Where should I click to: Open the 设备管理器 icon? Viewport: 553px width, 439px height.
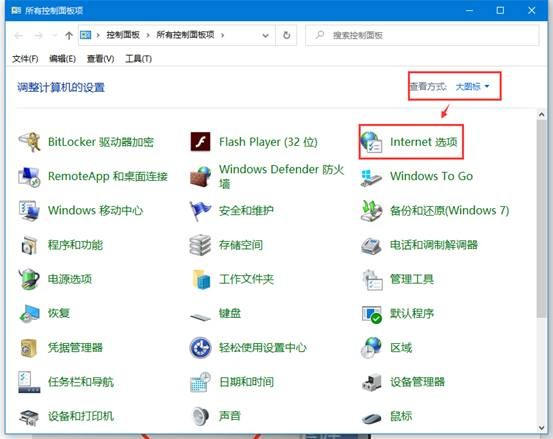tap(371, 382)
